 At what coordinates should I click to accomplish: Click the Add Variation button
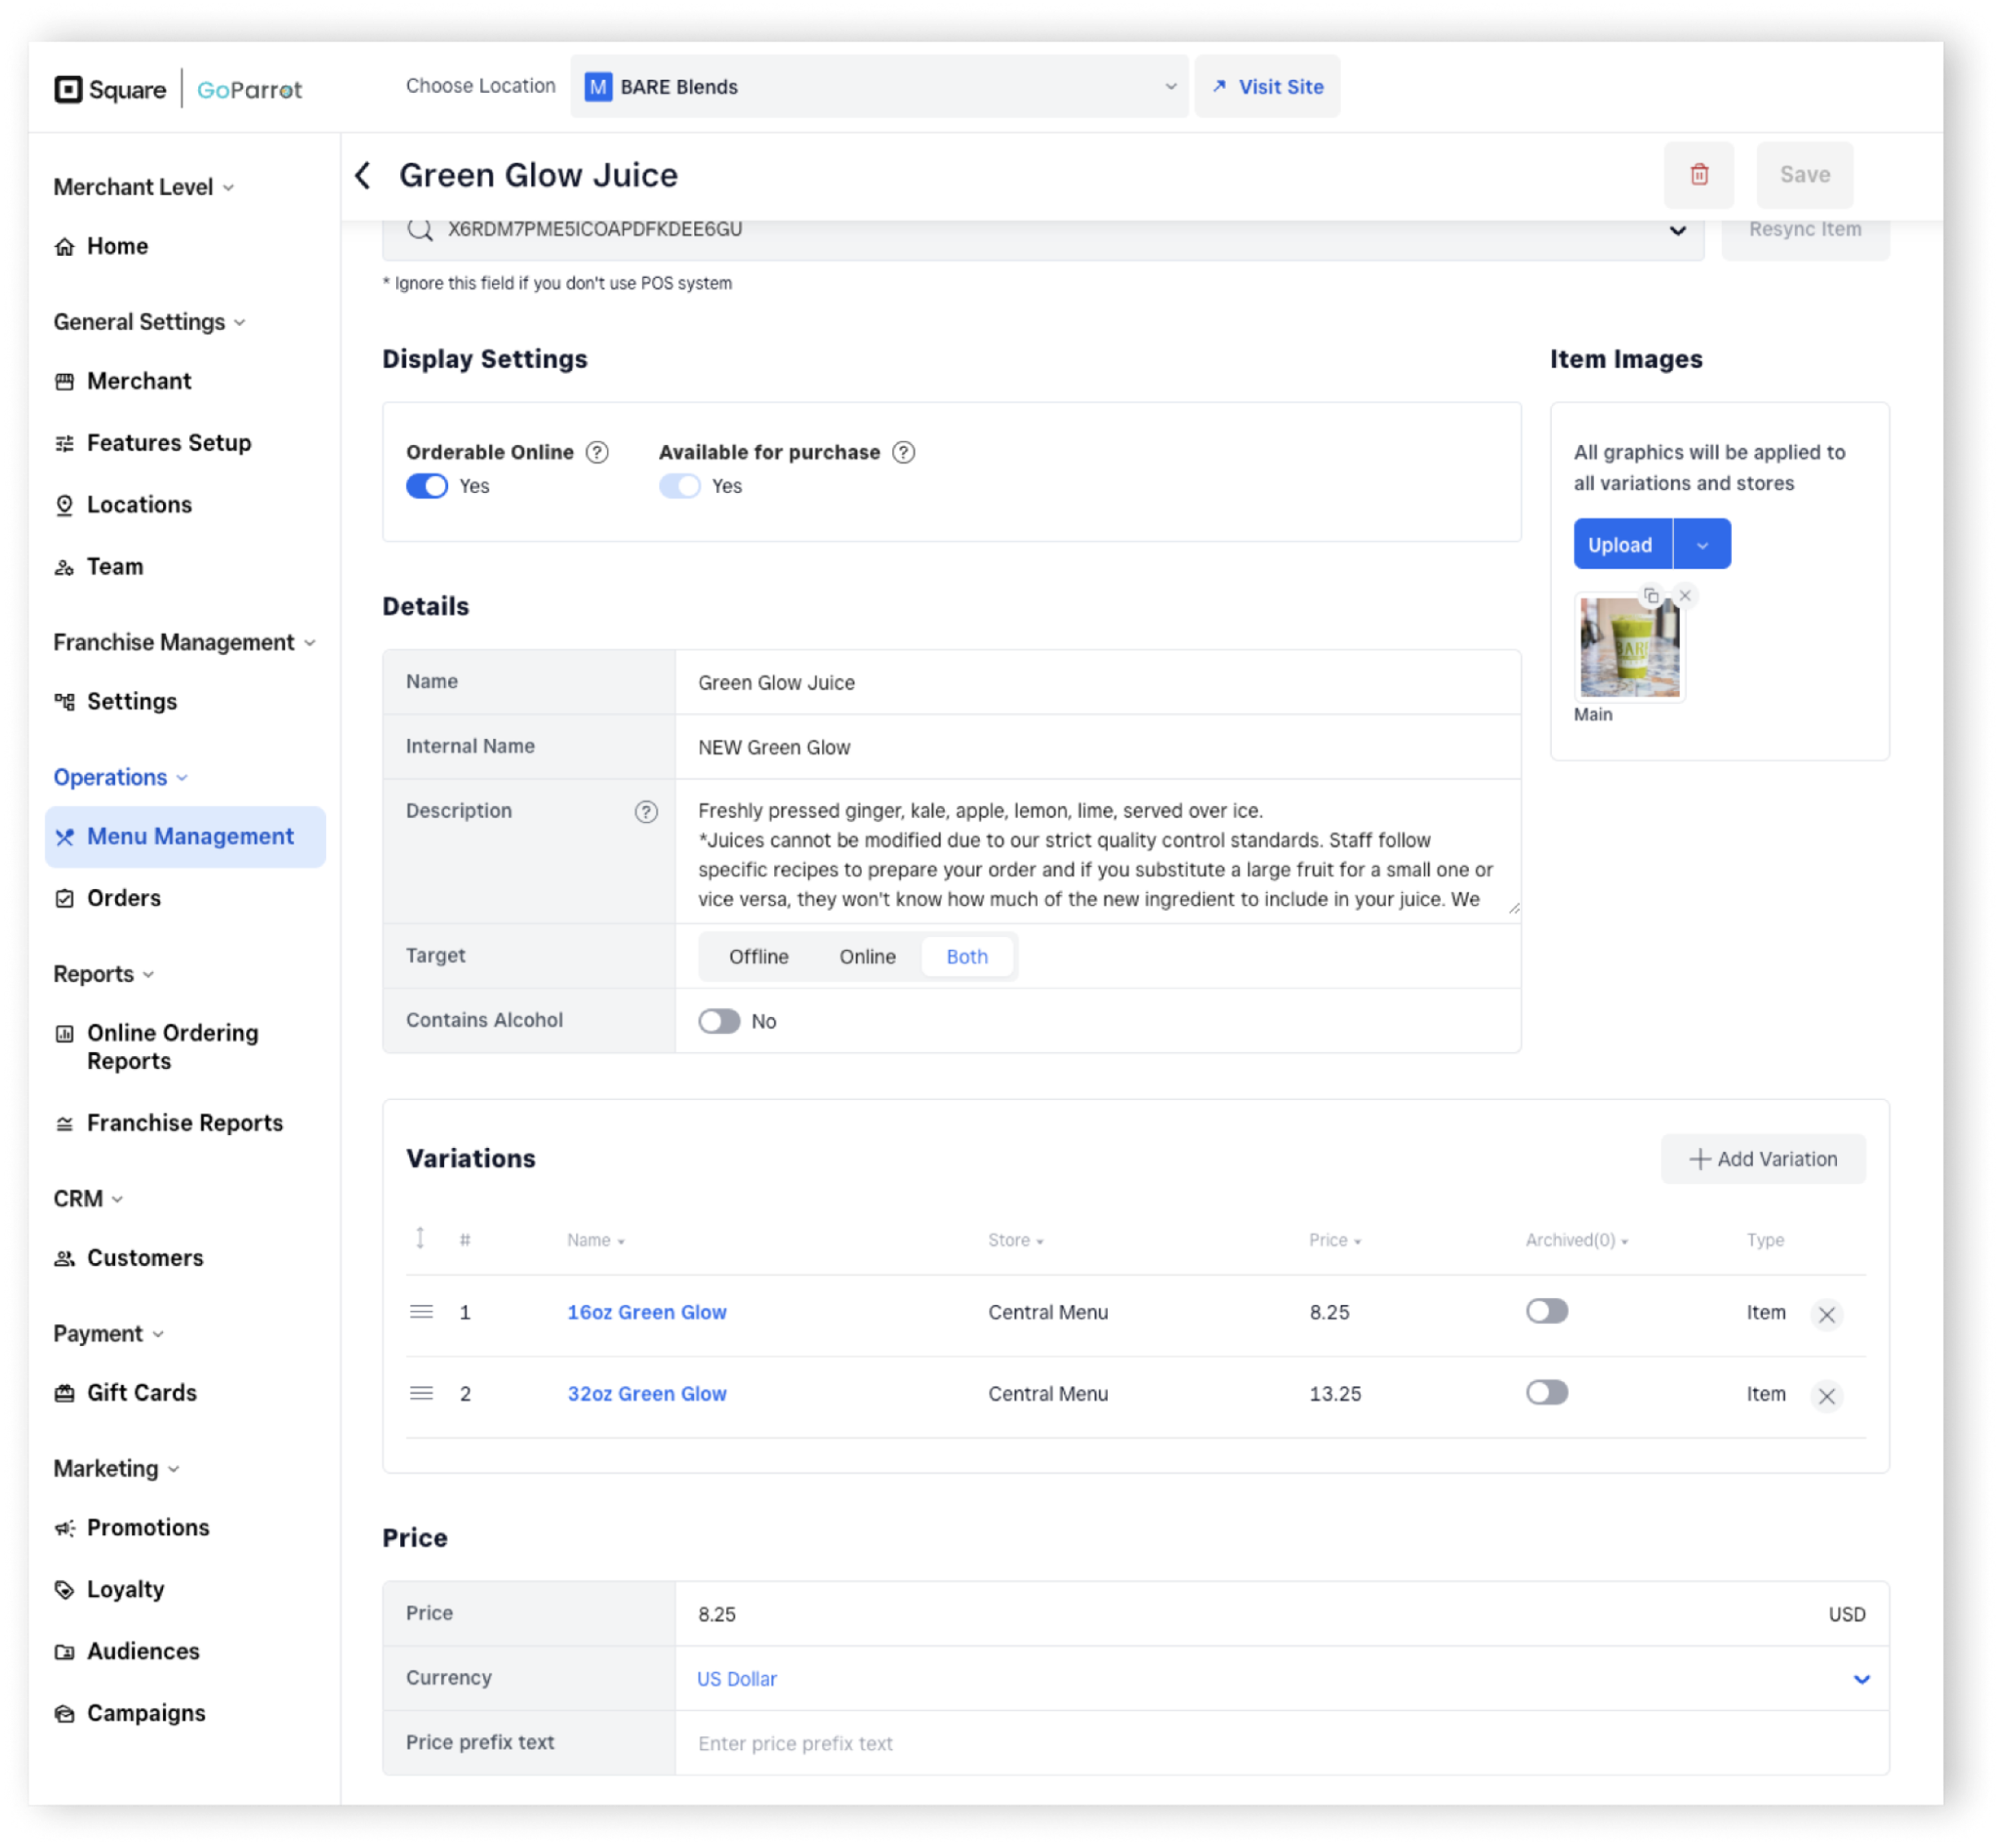coord(1763,1159)
